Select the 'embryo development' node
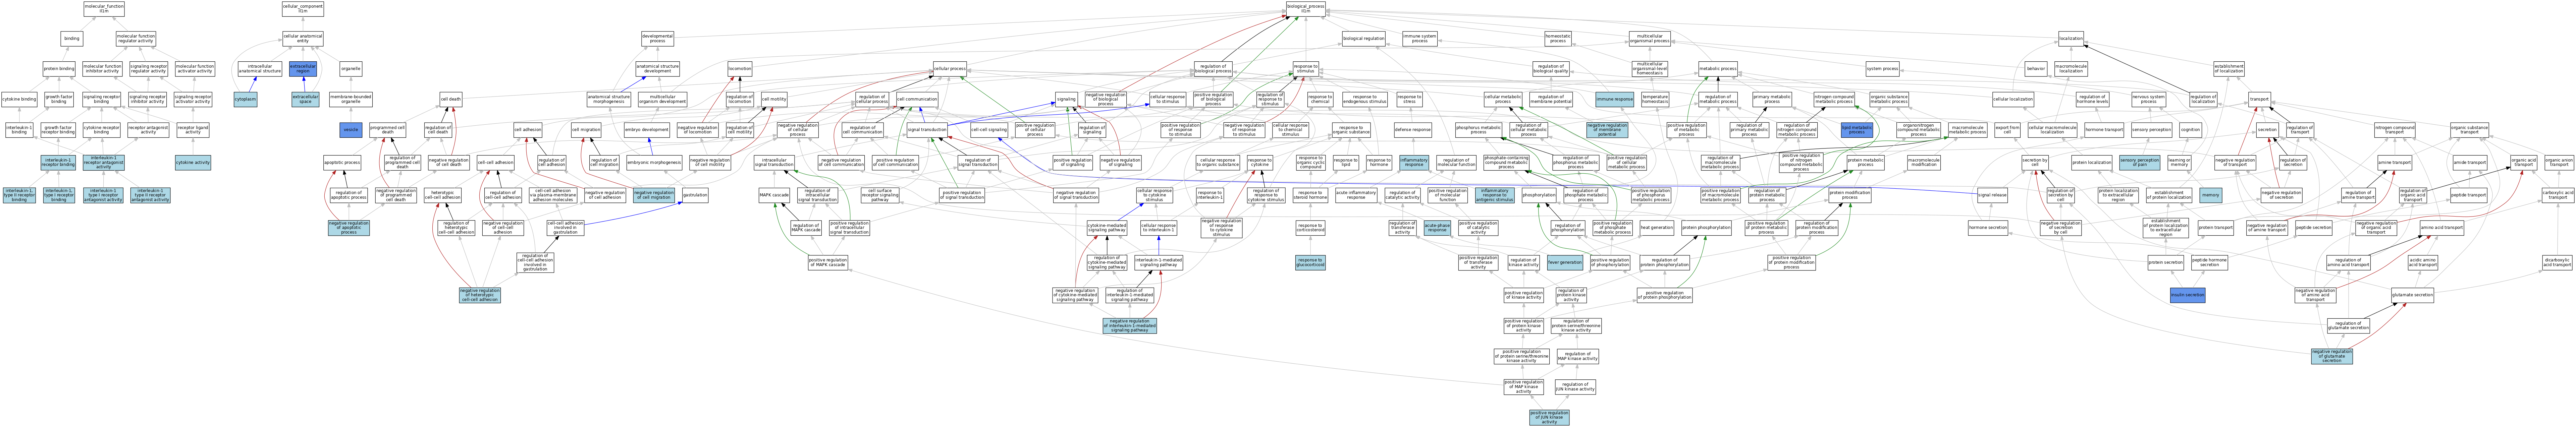Image resolution: width=2576 pixels, height=427 pixels. 647,130
